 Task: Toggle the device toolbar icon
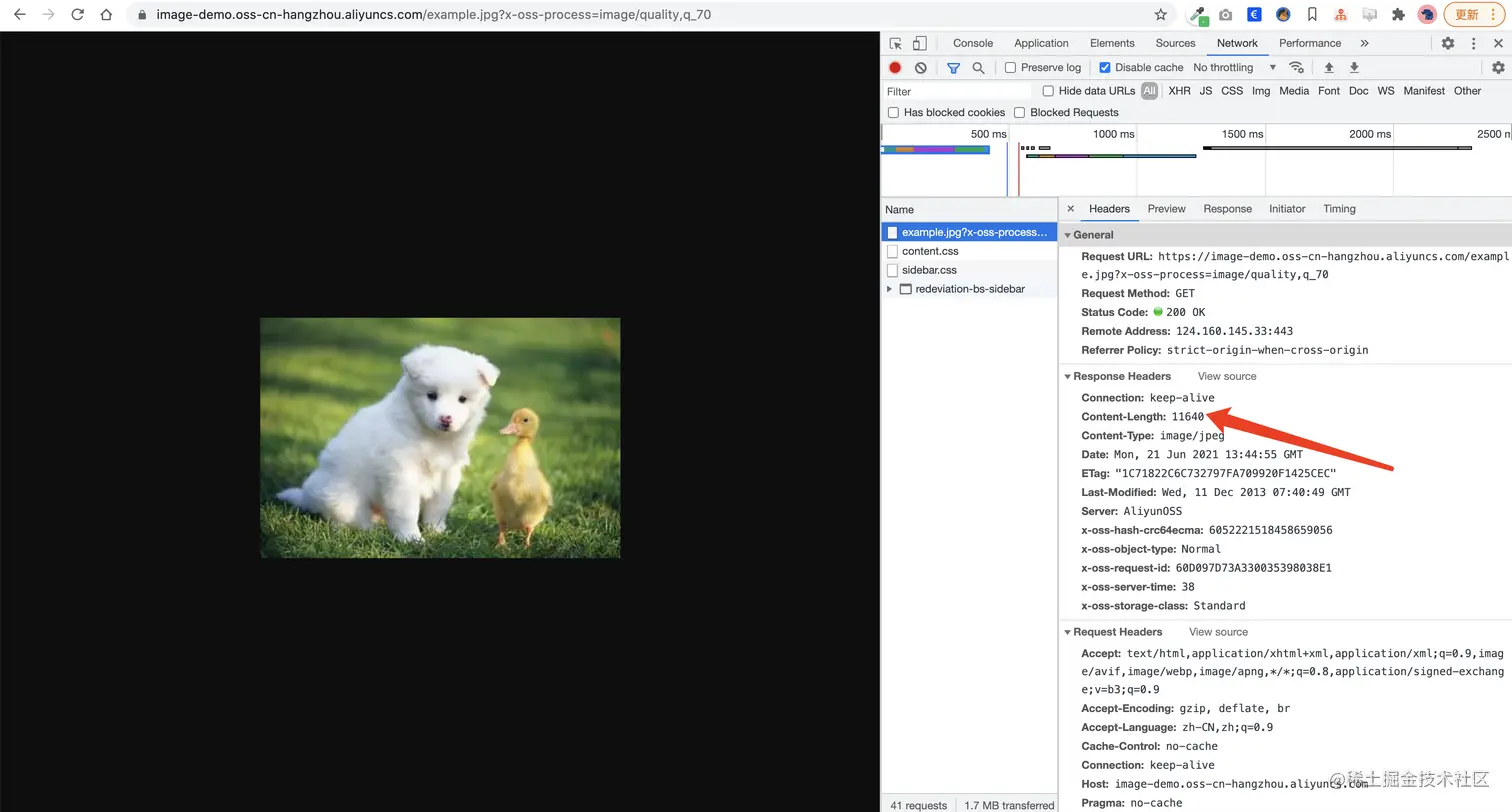point(919,44)
